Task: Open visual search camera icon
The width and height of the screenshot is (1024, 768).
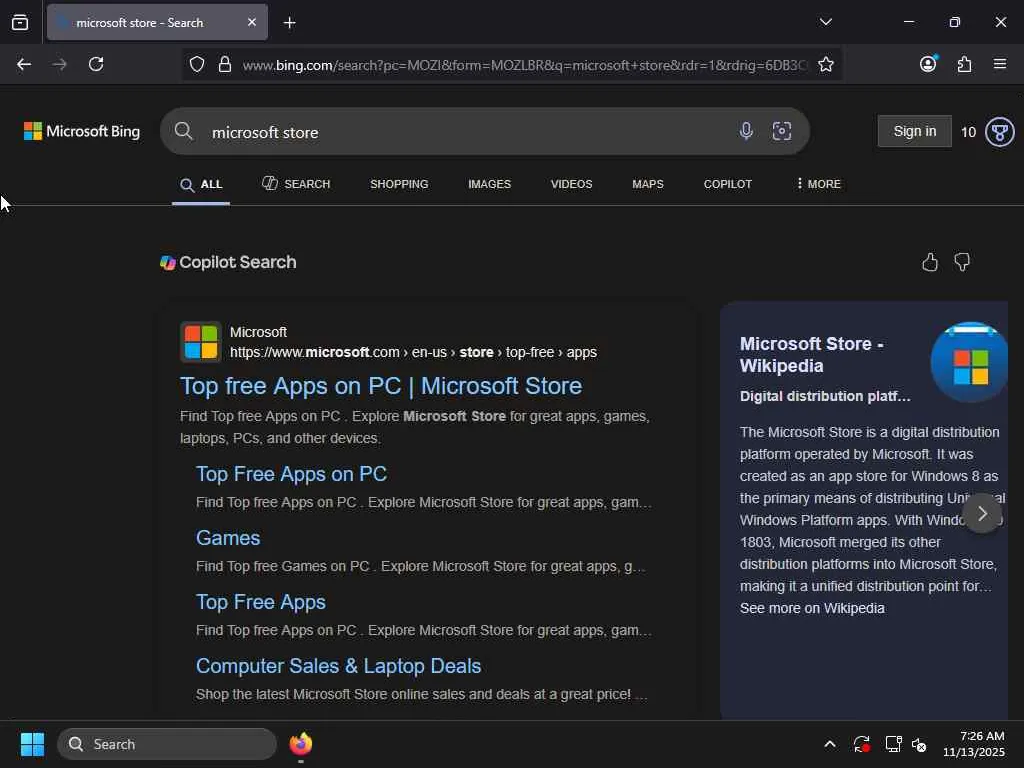Action: pos(782,131)
